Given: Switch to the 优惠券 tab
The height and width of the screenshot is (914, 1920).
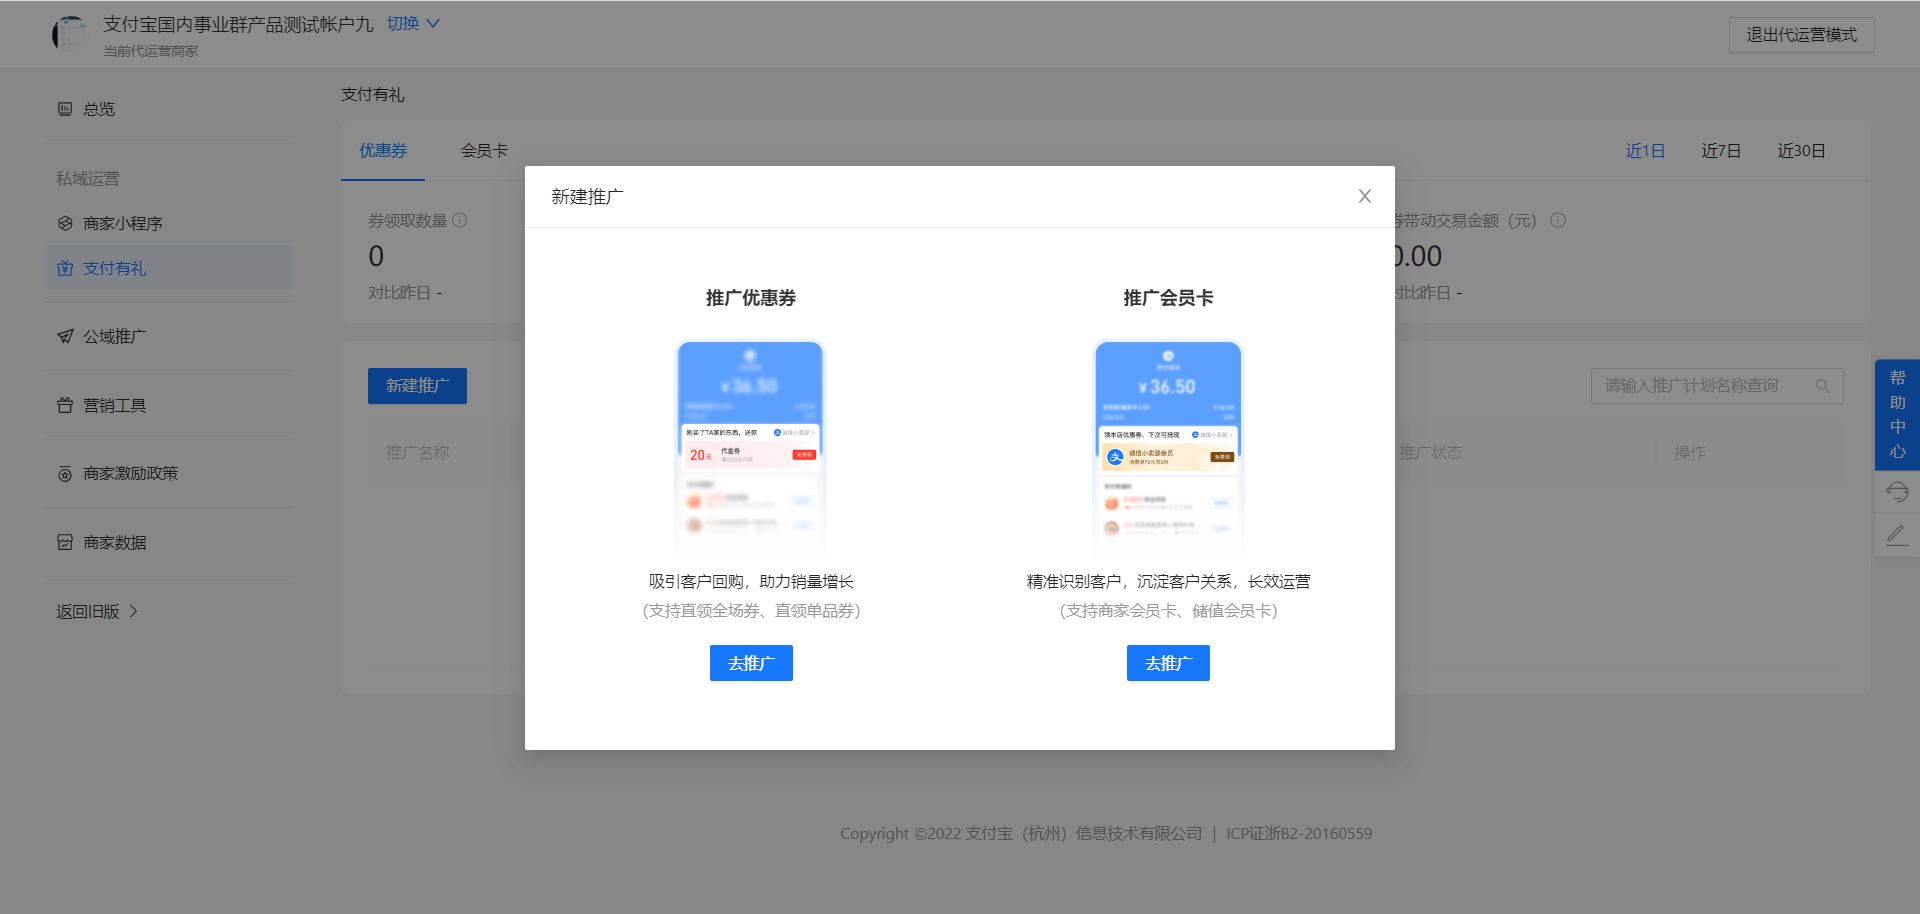Looking at the screenshot, I should click(x=383, y=151).
